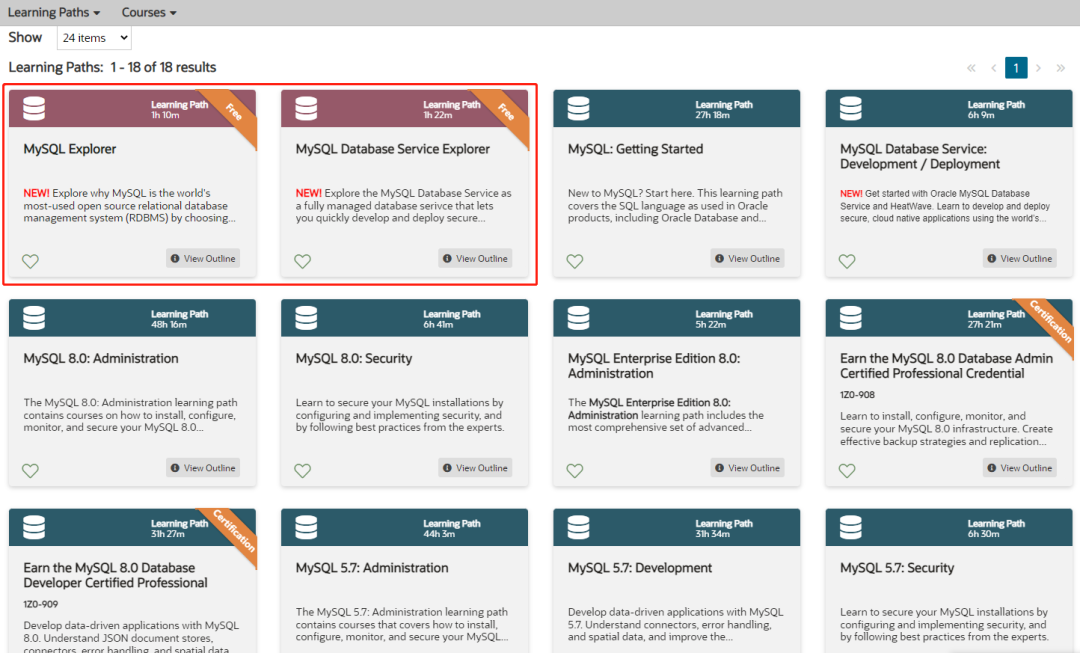Viewport: 1080px width, 653px height.
Task: View Outline for Database Admin Certified Professional Credential
Action: (x=1019, y=468)
